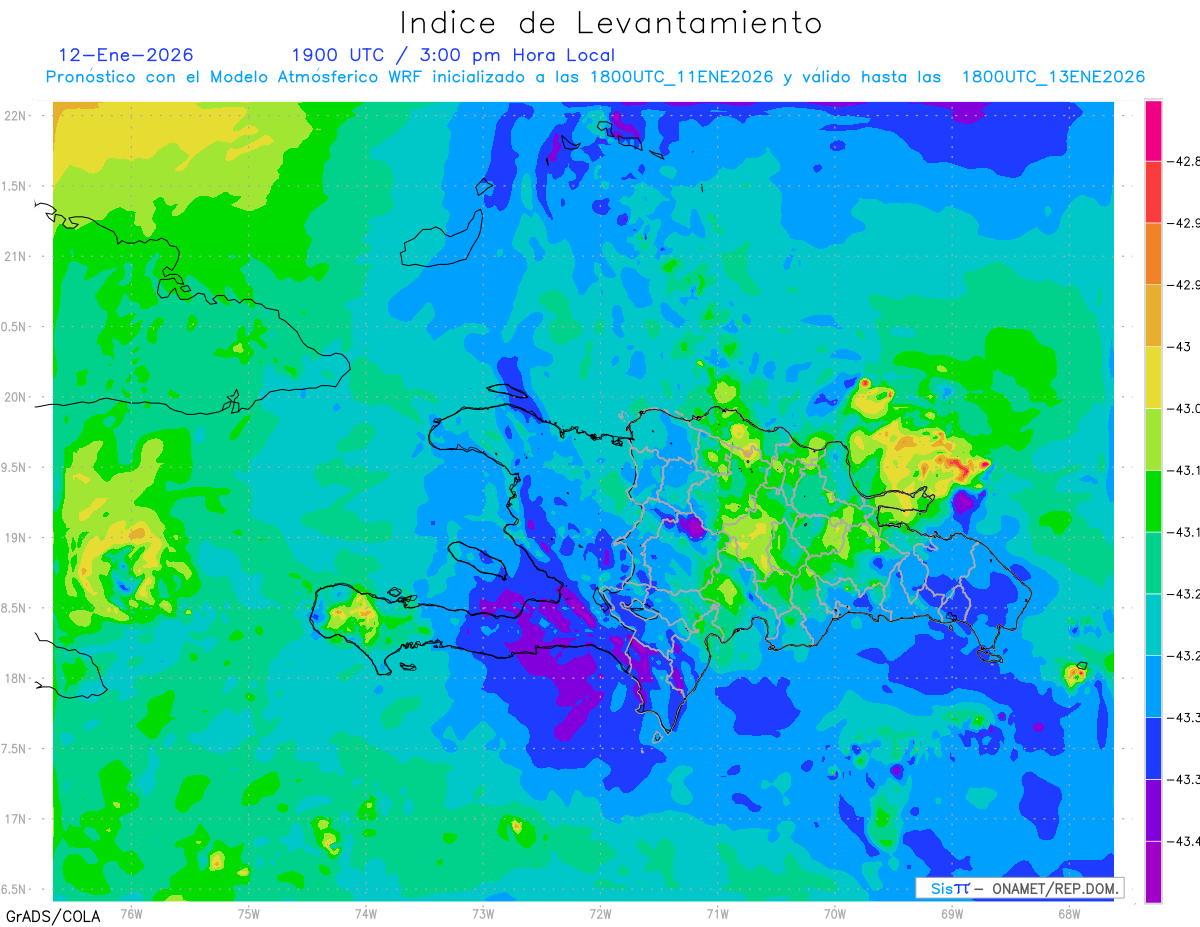Click the '73W' longitude label
Viewport: 1200px width, 927px height.
[x=483, y=913]
